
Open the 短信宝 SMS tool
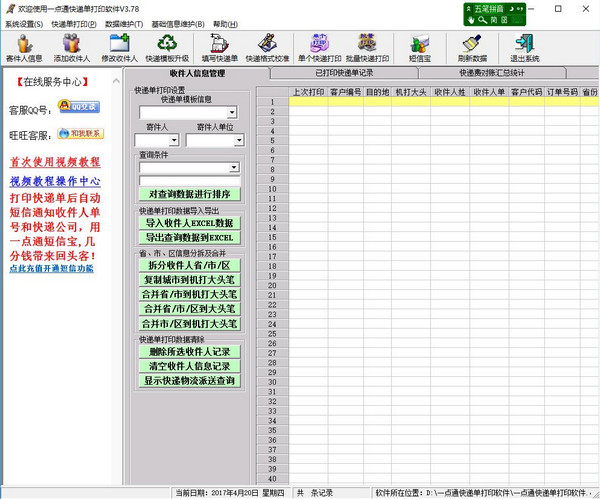[420, 47]
